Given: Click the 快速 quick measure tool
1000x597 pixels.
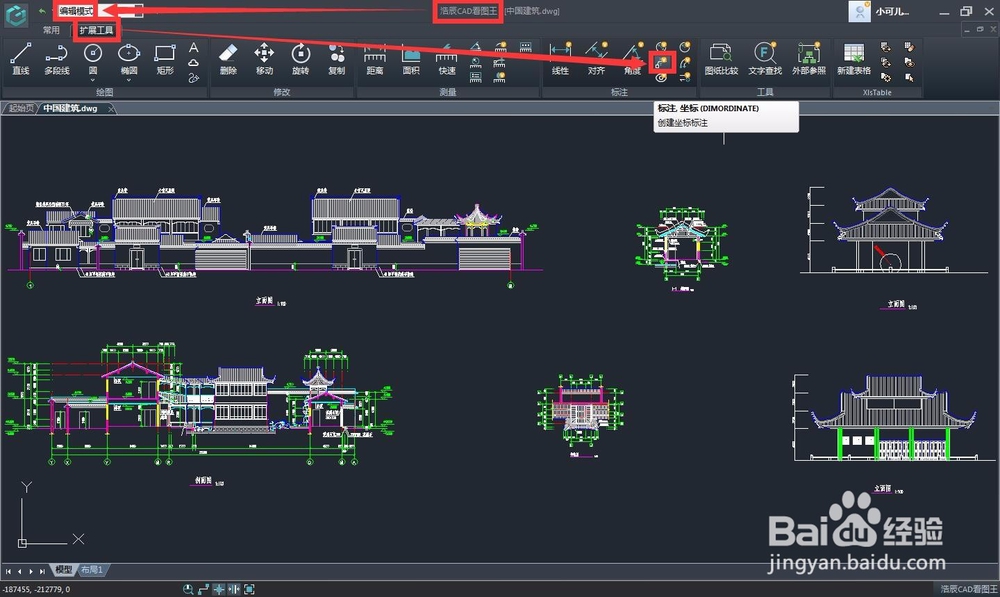Looking at the screenshot, I should pos(447,59).
